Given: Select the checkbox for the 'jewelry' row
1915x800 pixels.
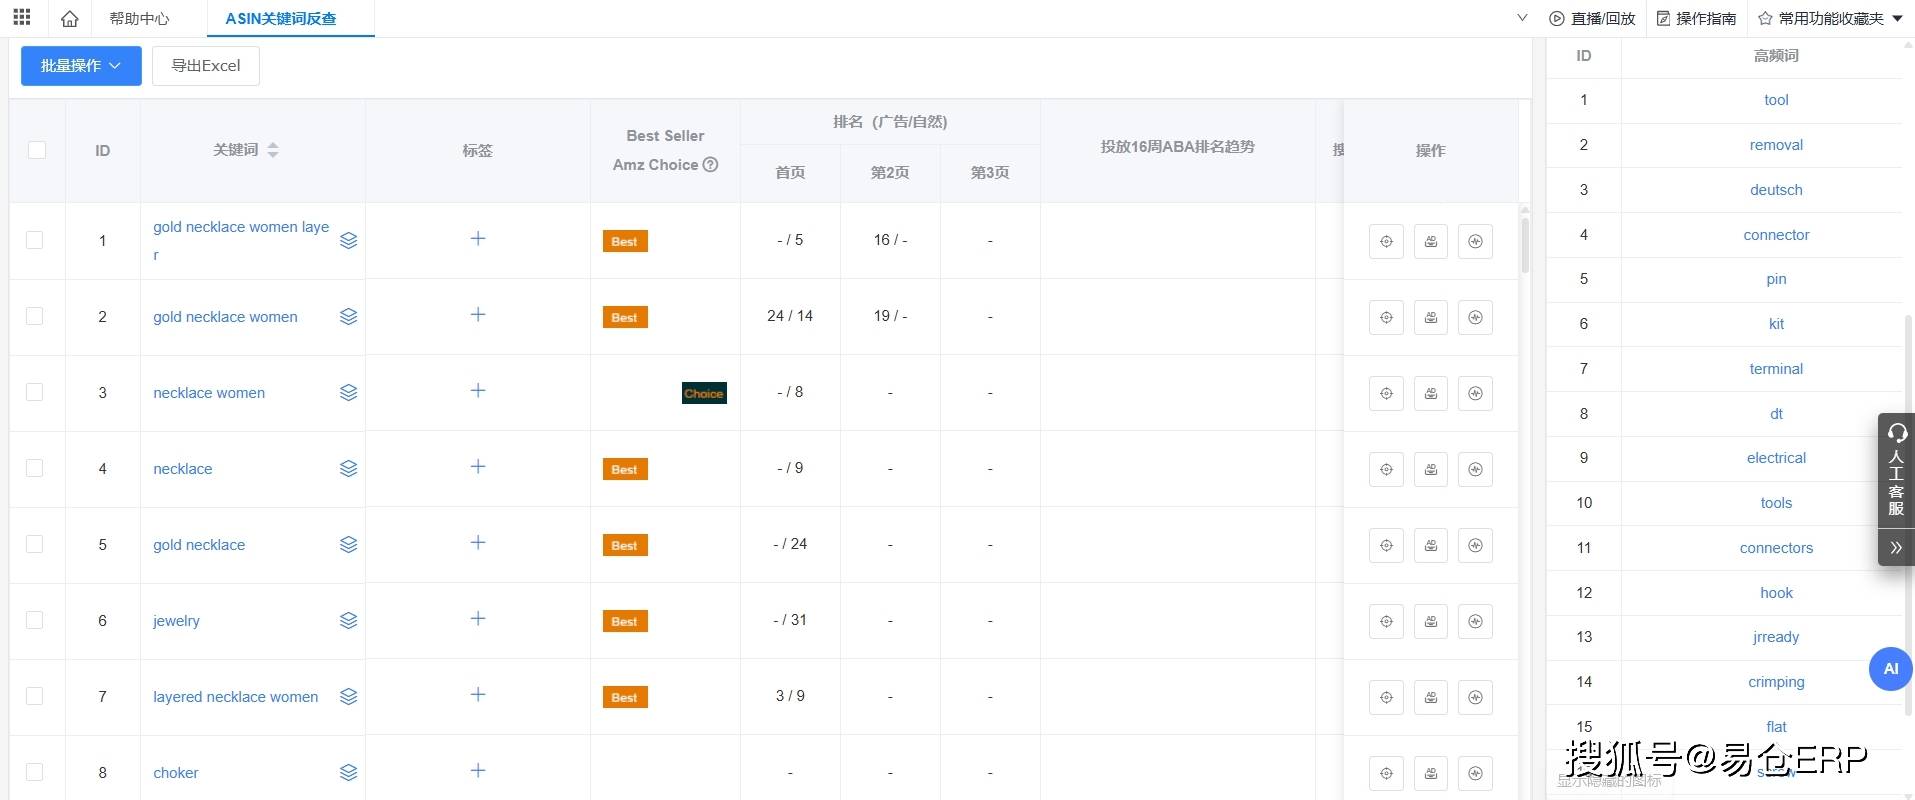Looking at the screenshot, I should 35,620.
